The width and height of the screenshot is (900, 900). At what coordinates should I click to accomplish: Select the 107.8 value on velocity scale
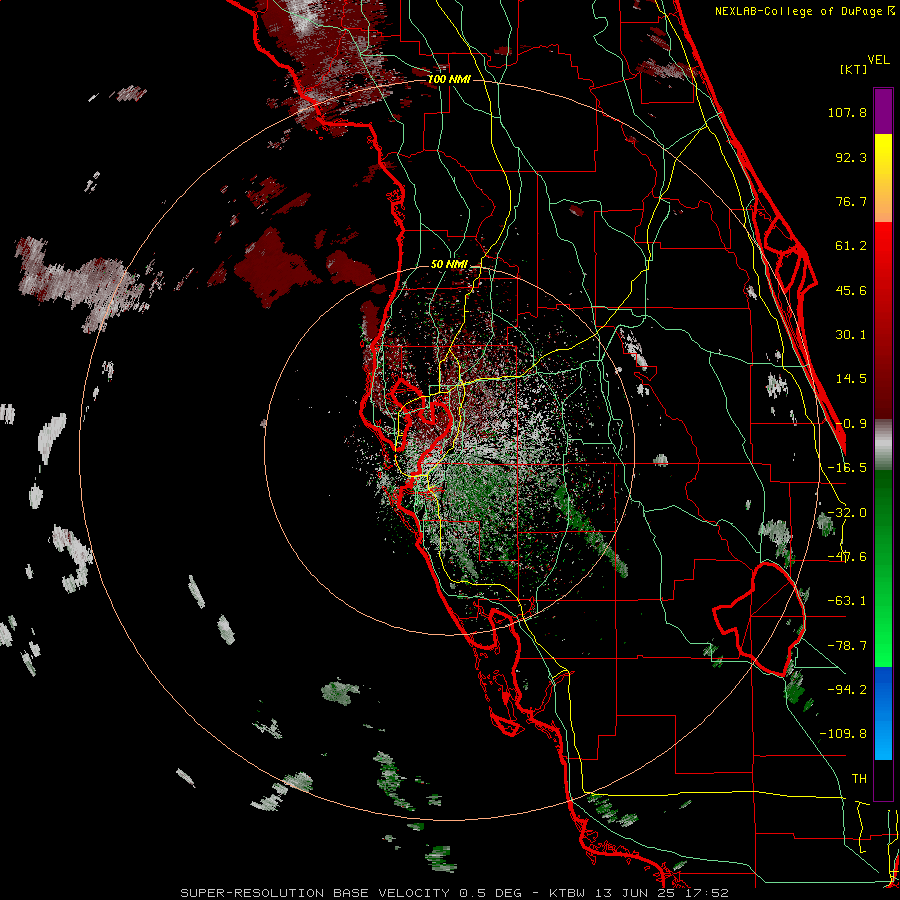pos(847,112)
